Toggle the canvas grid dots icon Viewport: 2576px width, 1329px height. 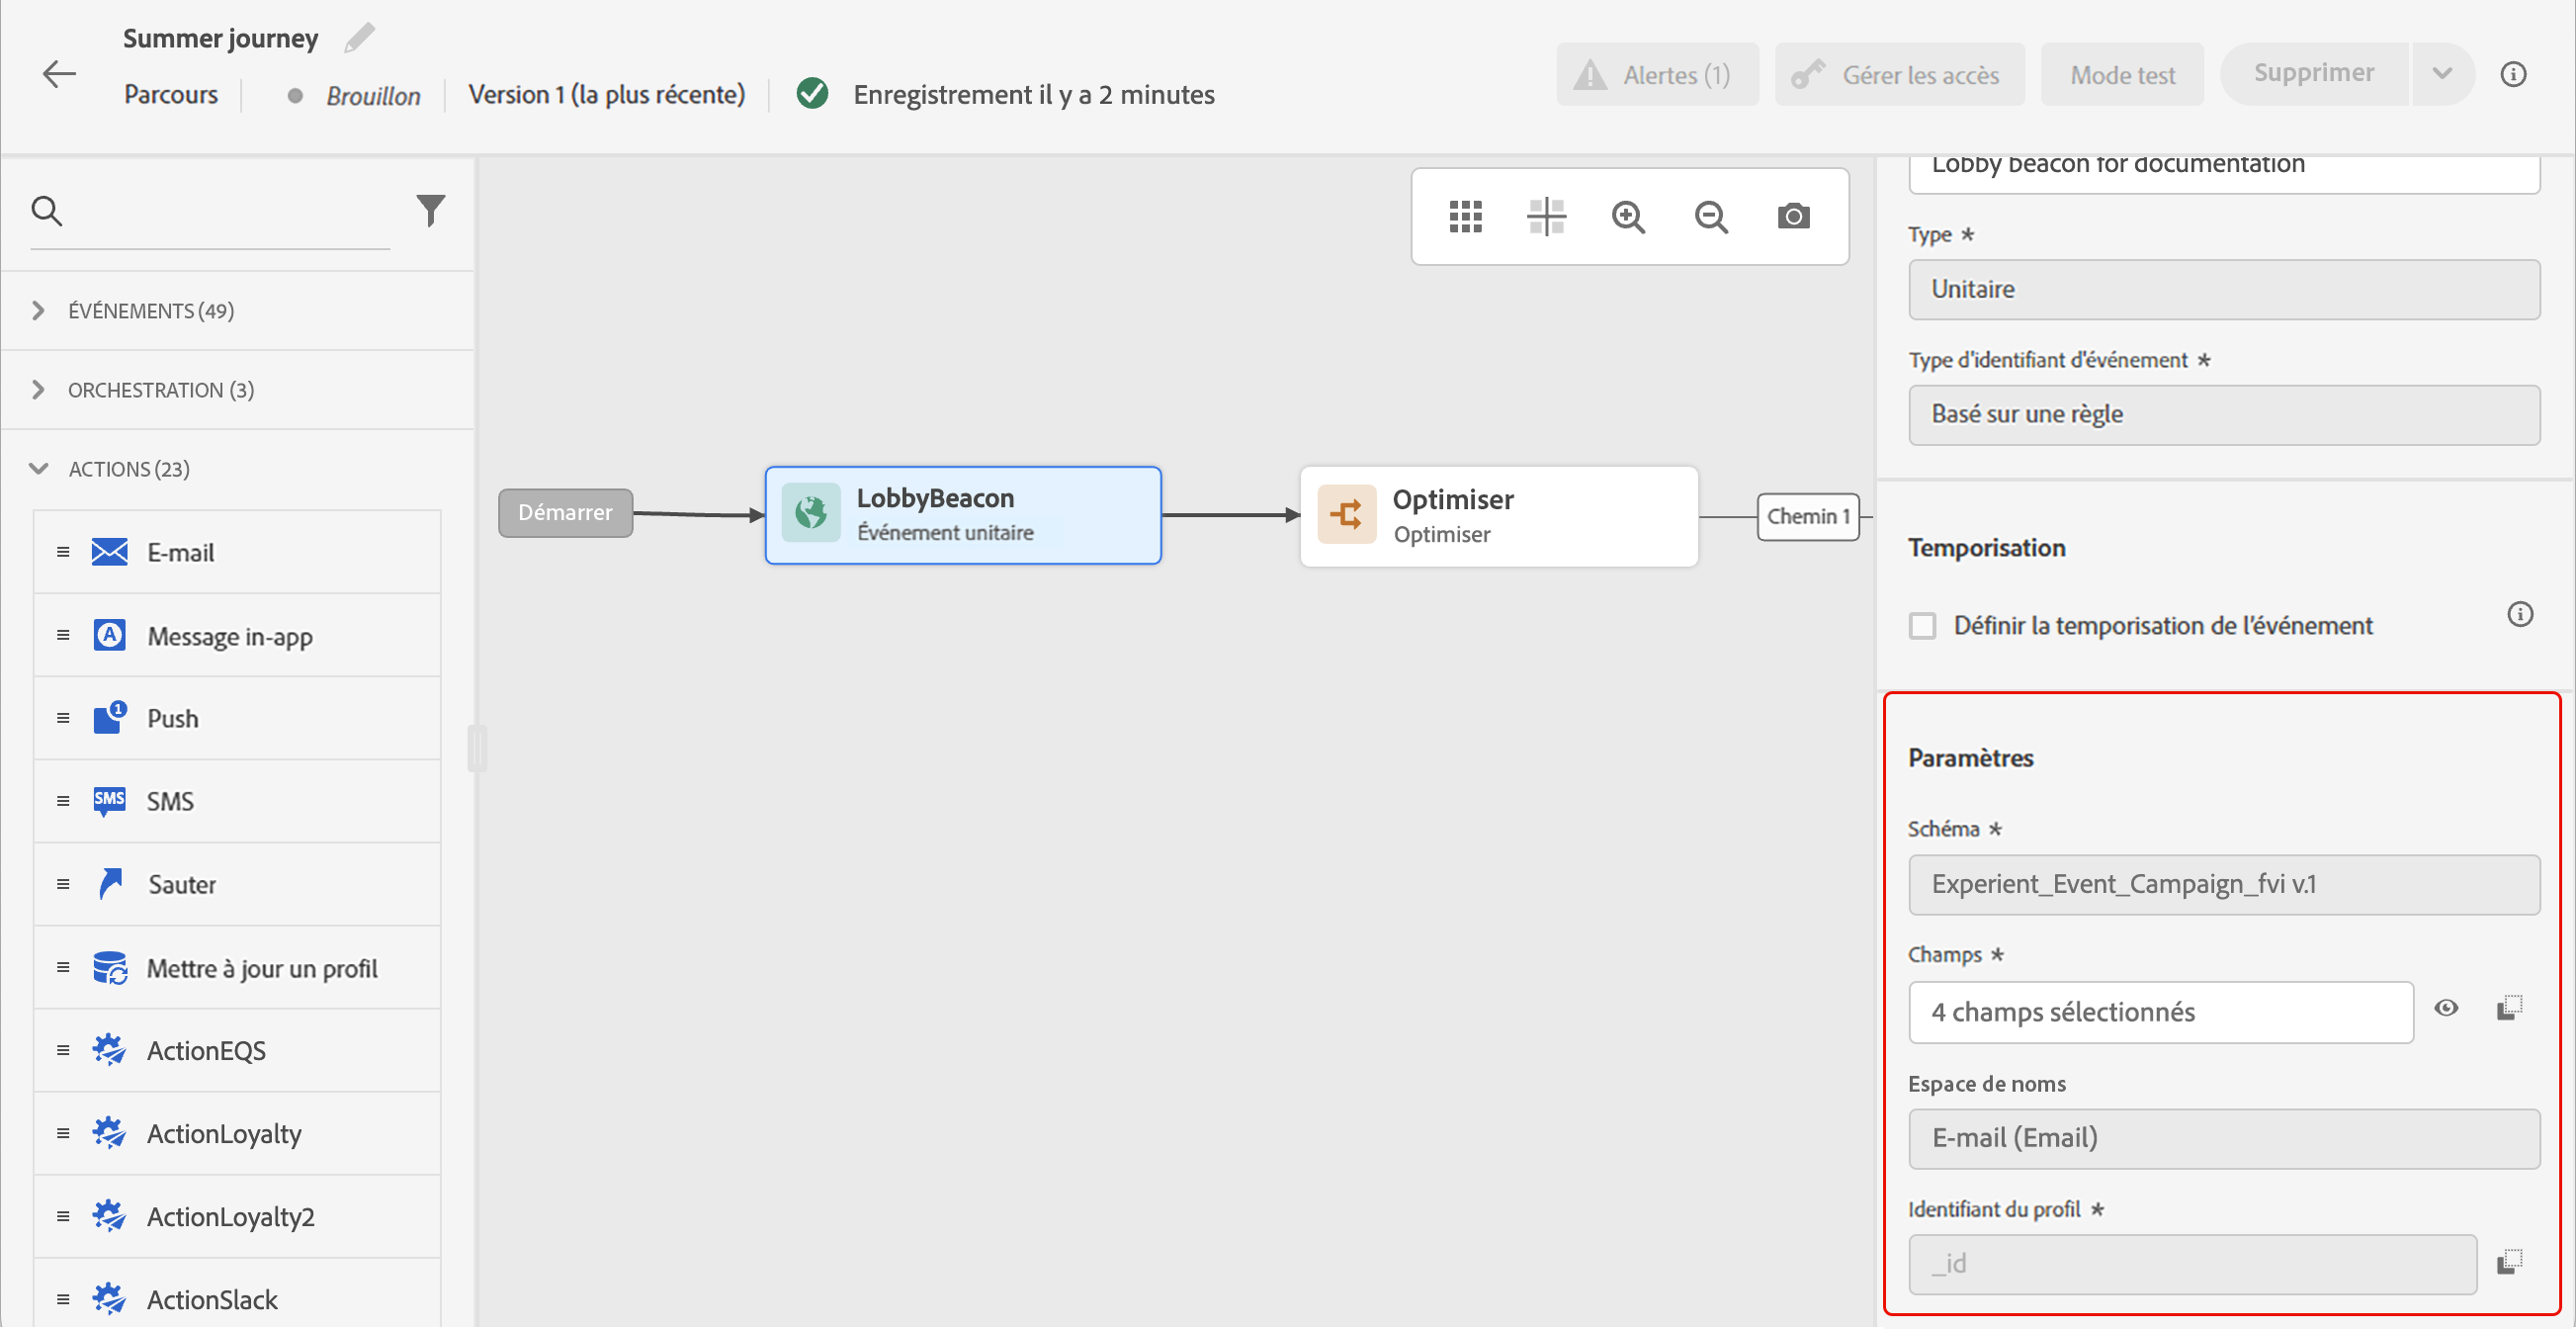pos(1465,217)
